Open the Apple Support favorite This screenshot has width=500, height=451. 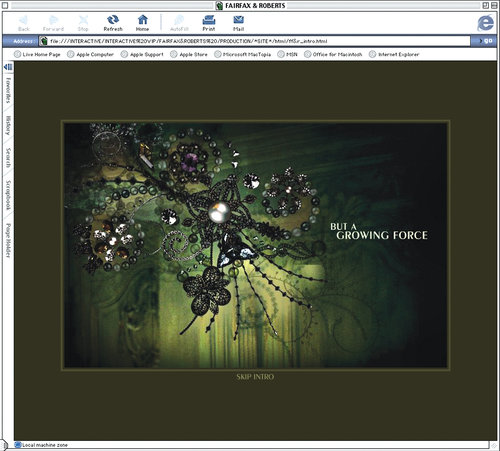pyautogui.click(x=142, y=54)
